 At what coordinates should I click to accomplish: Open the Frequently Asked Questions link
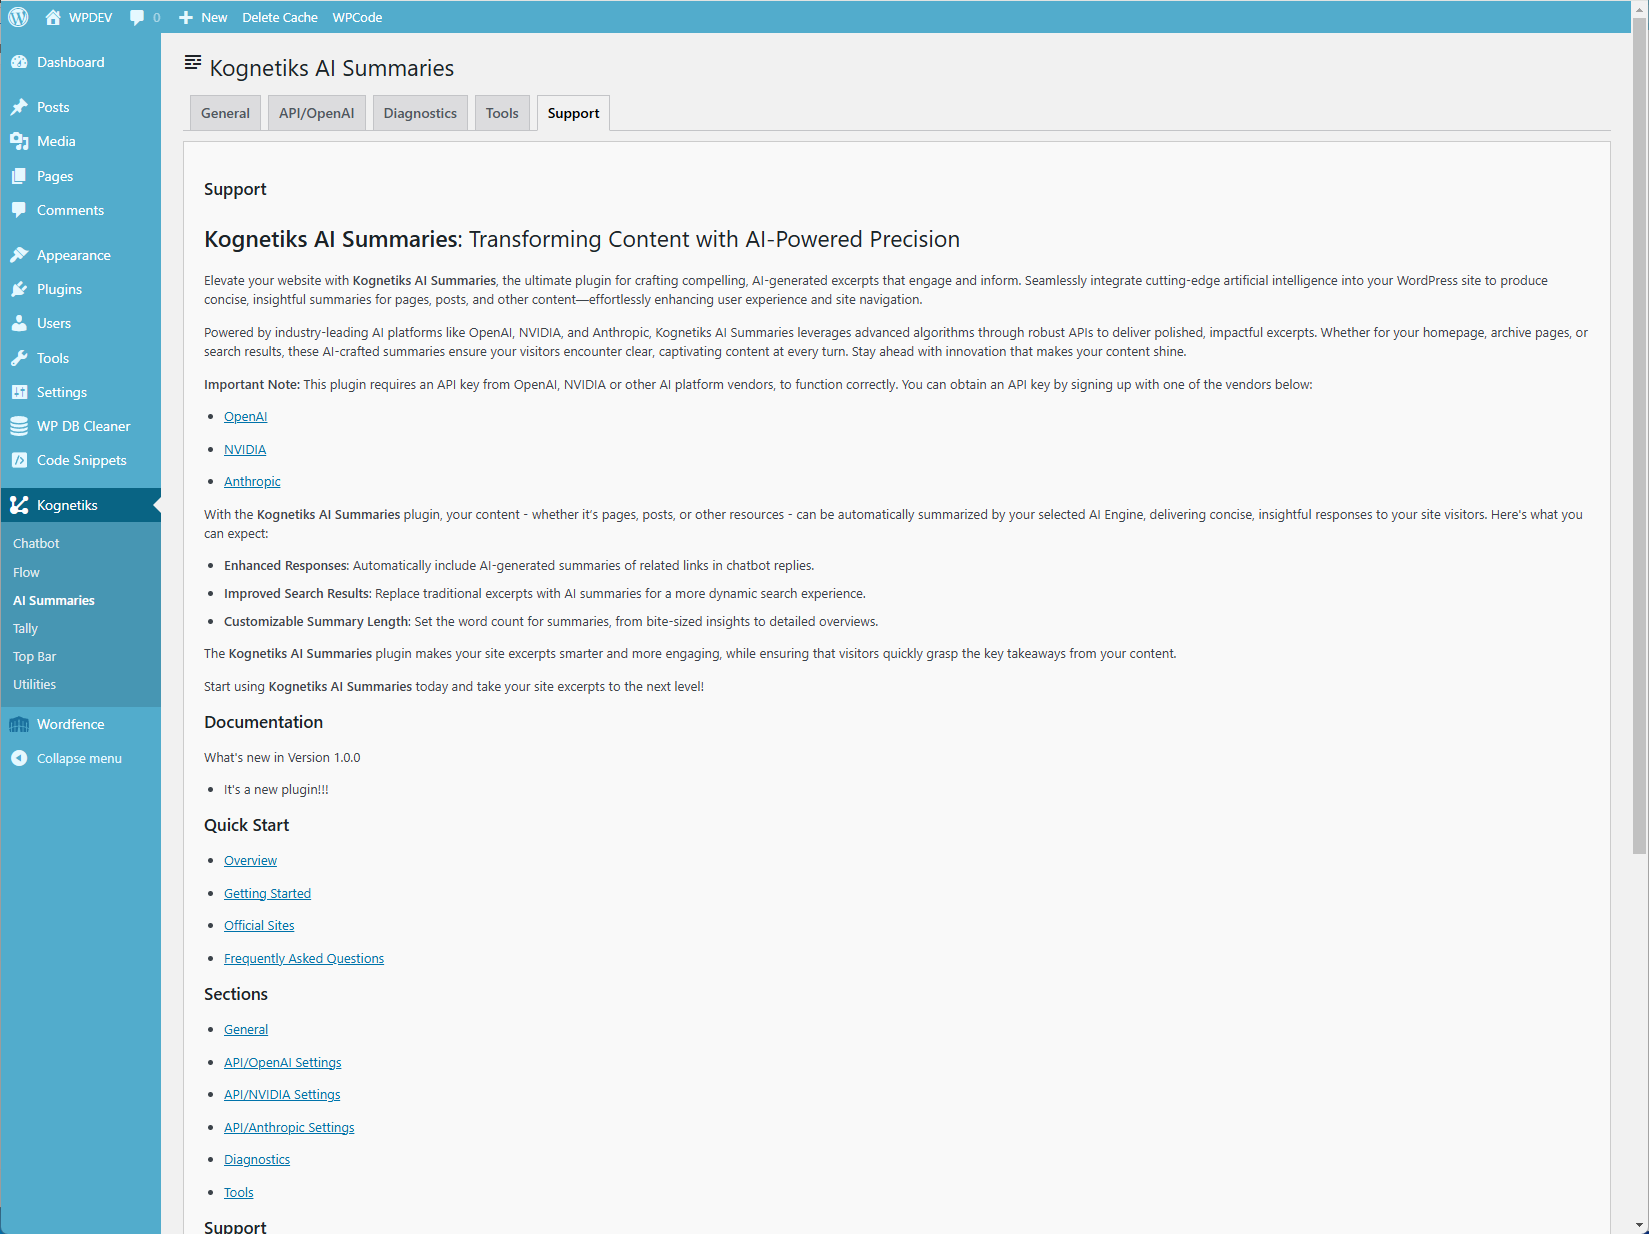[304, 958]
